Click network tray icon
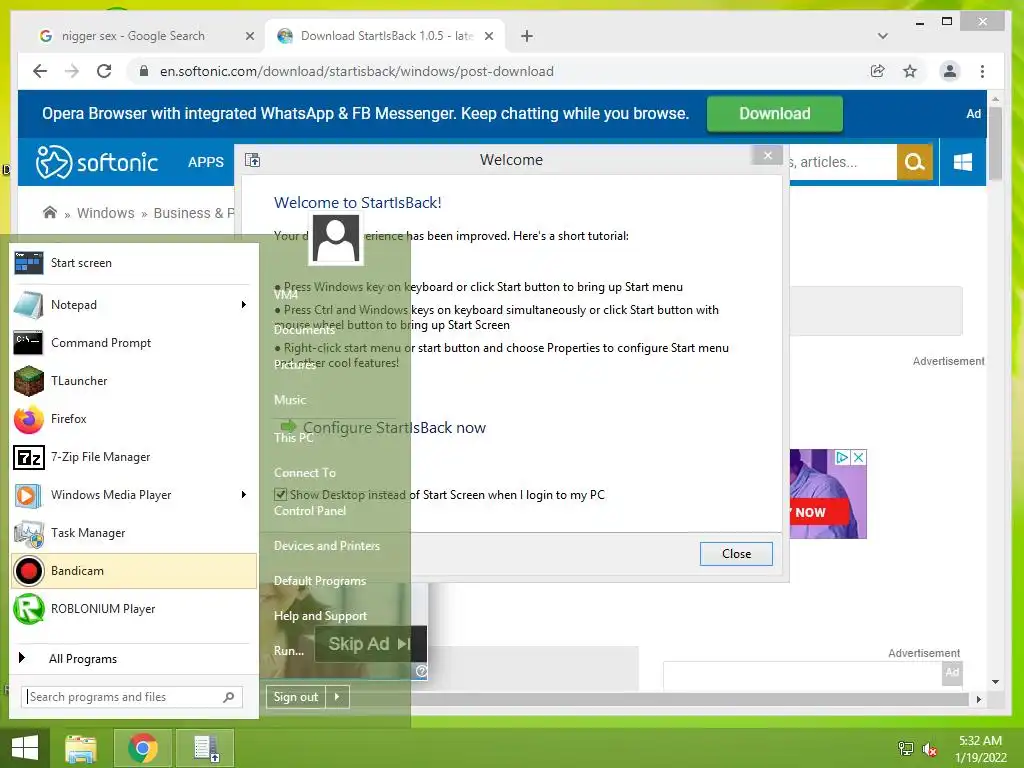The width and height of the screenshot is (1024, 768). 906,748
